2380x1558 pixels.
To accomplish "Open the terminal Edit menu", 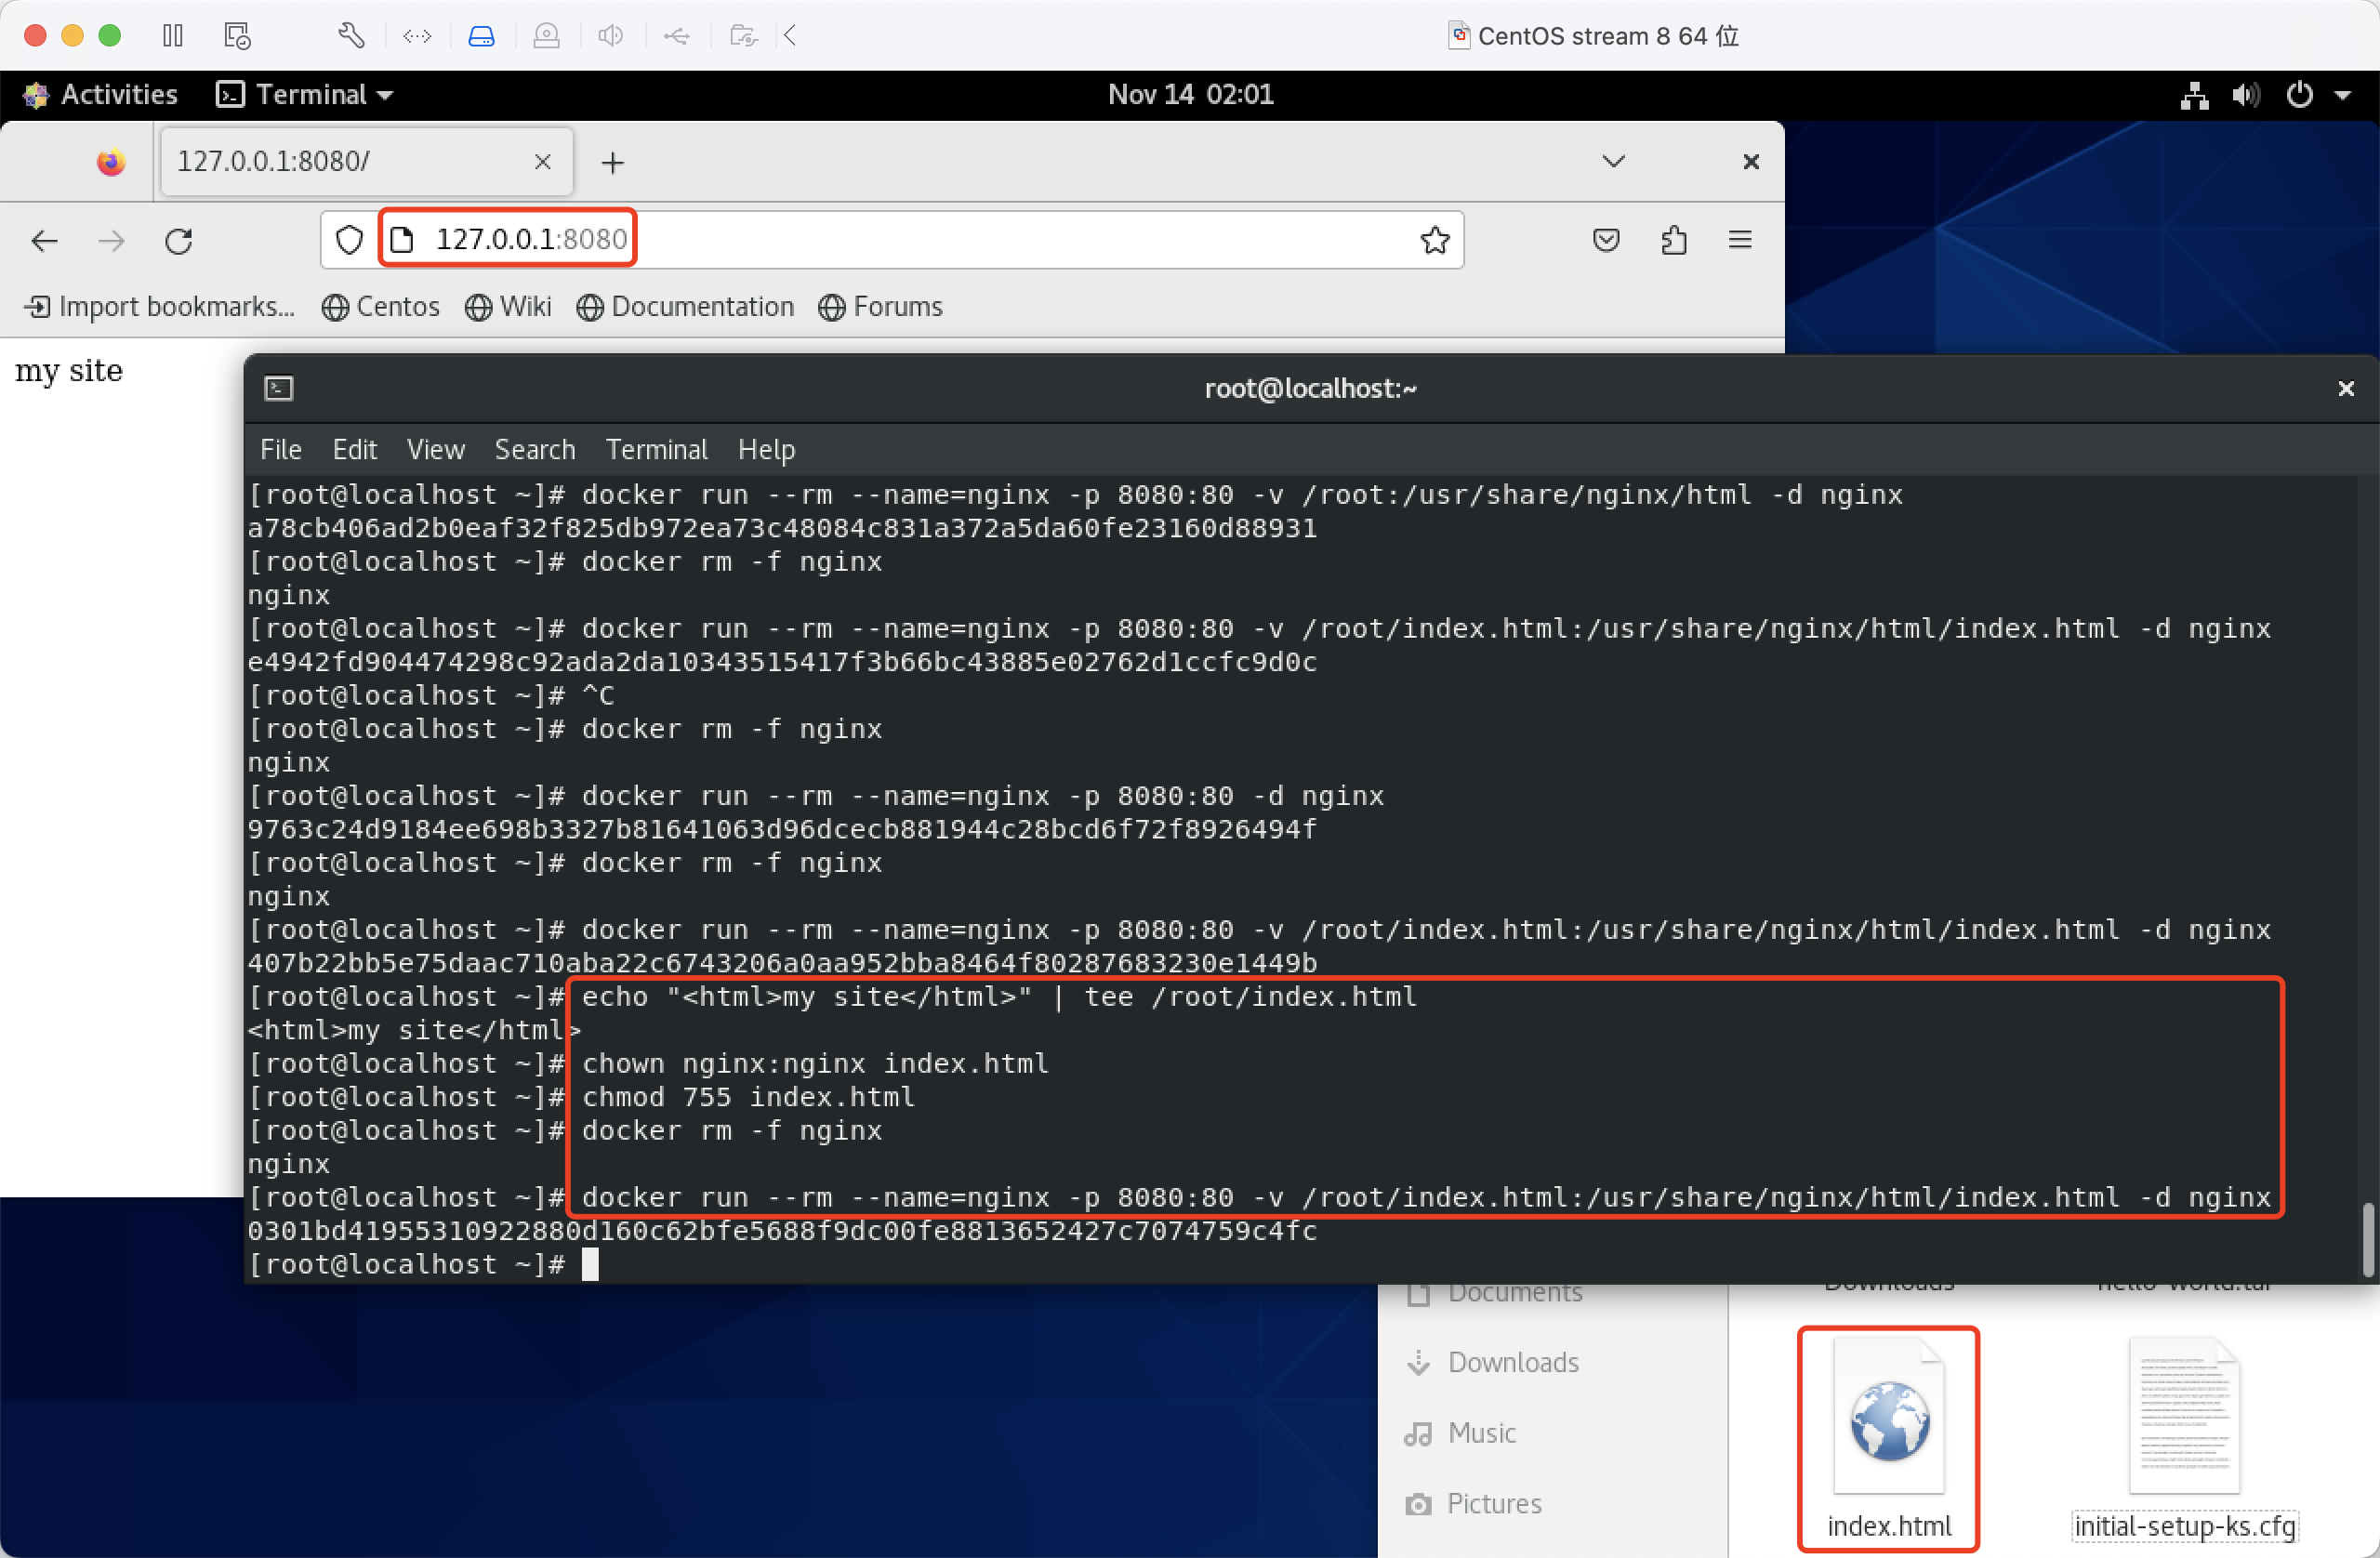I will (354, 450).
